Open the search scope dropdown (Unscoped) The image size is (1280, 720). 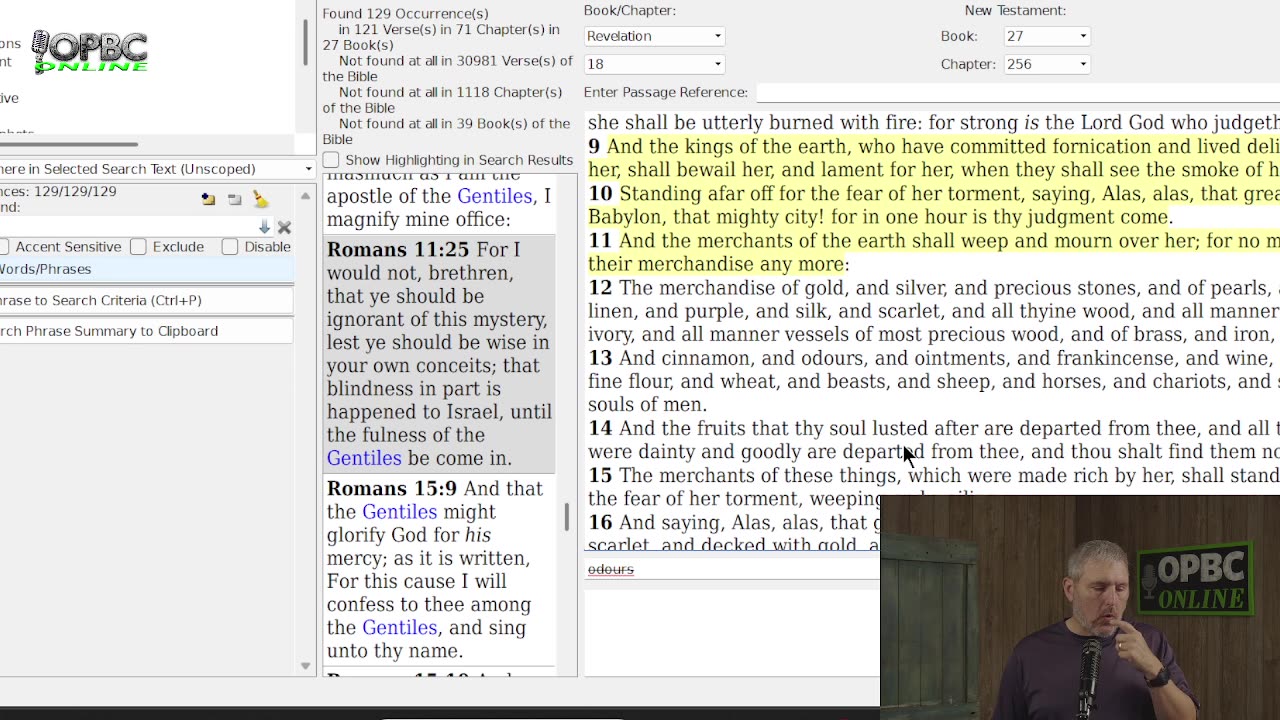157,169
